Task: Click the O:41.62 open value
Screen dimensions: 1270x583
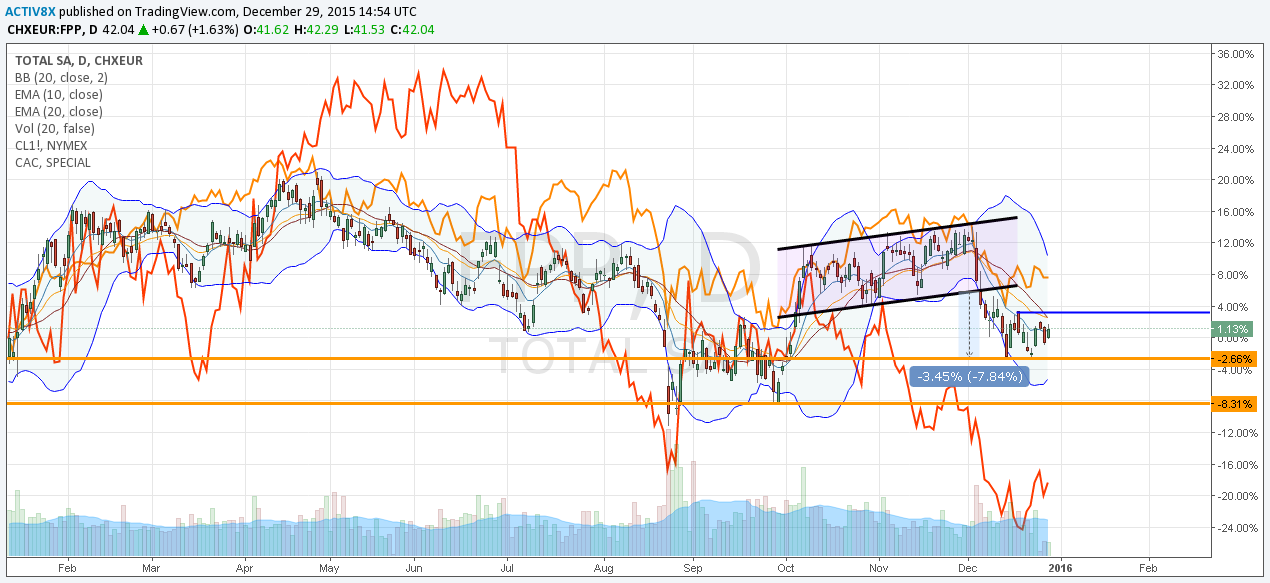Action: tap(267, 29)
